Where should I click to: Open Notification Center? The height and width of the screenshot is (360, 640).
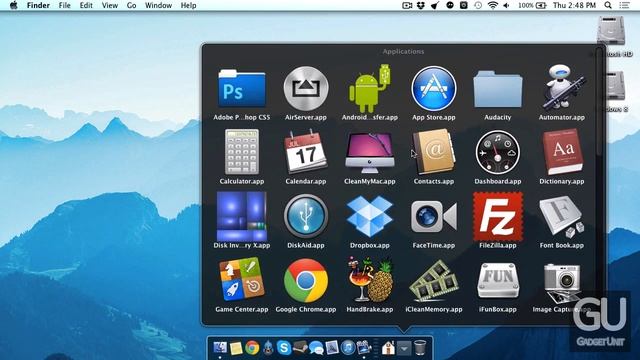point(624,5)
